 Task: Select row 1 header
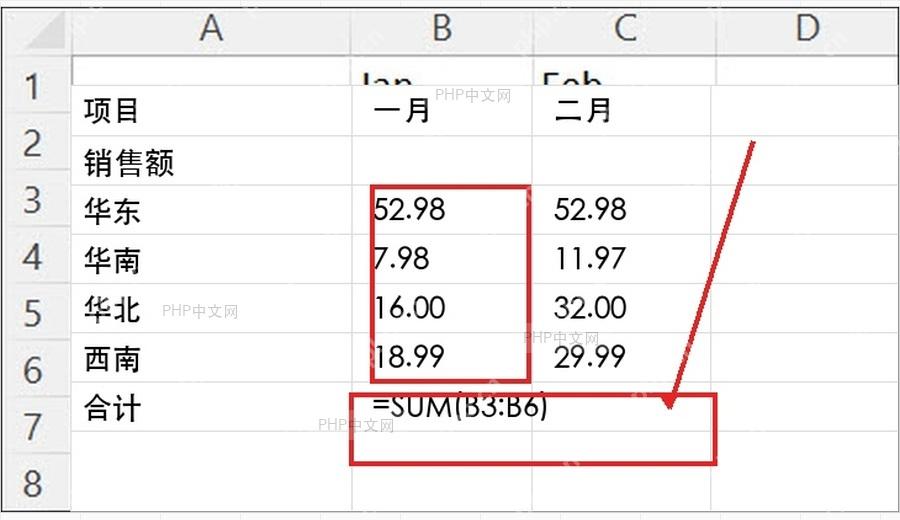click(x=36, y=84)
